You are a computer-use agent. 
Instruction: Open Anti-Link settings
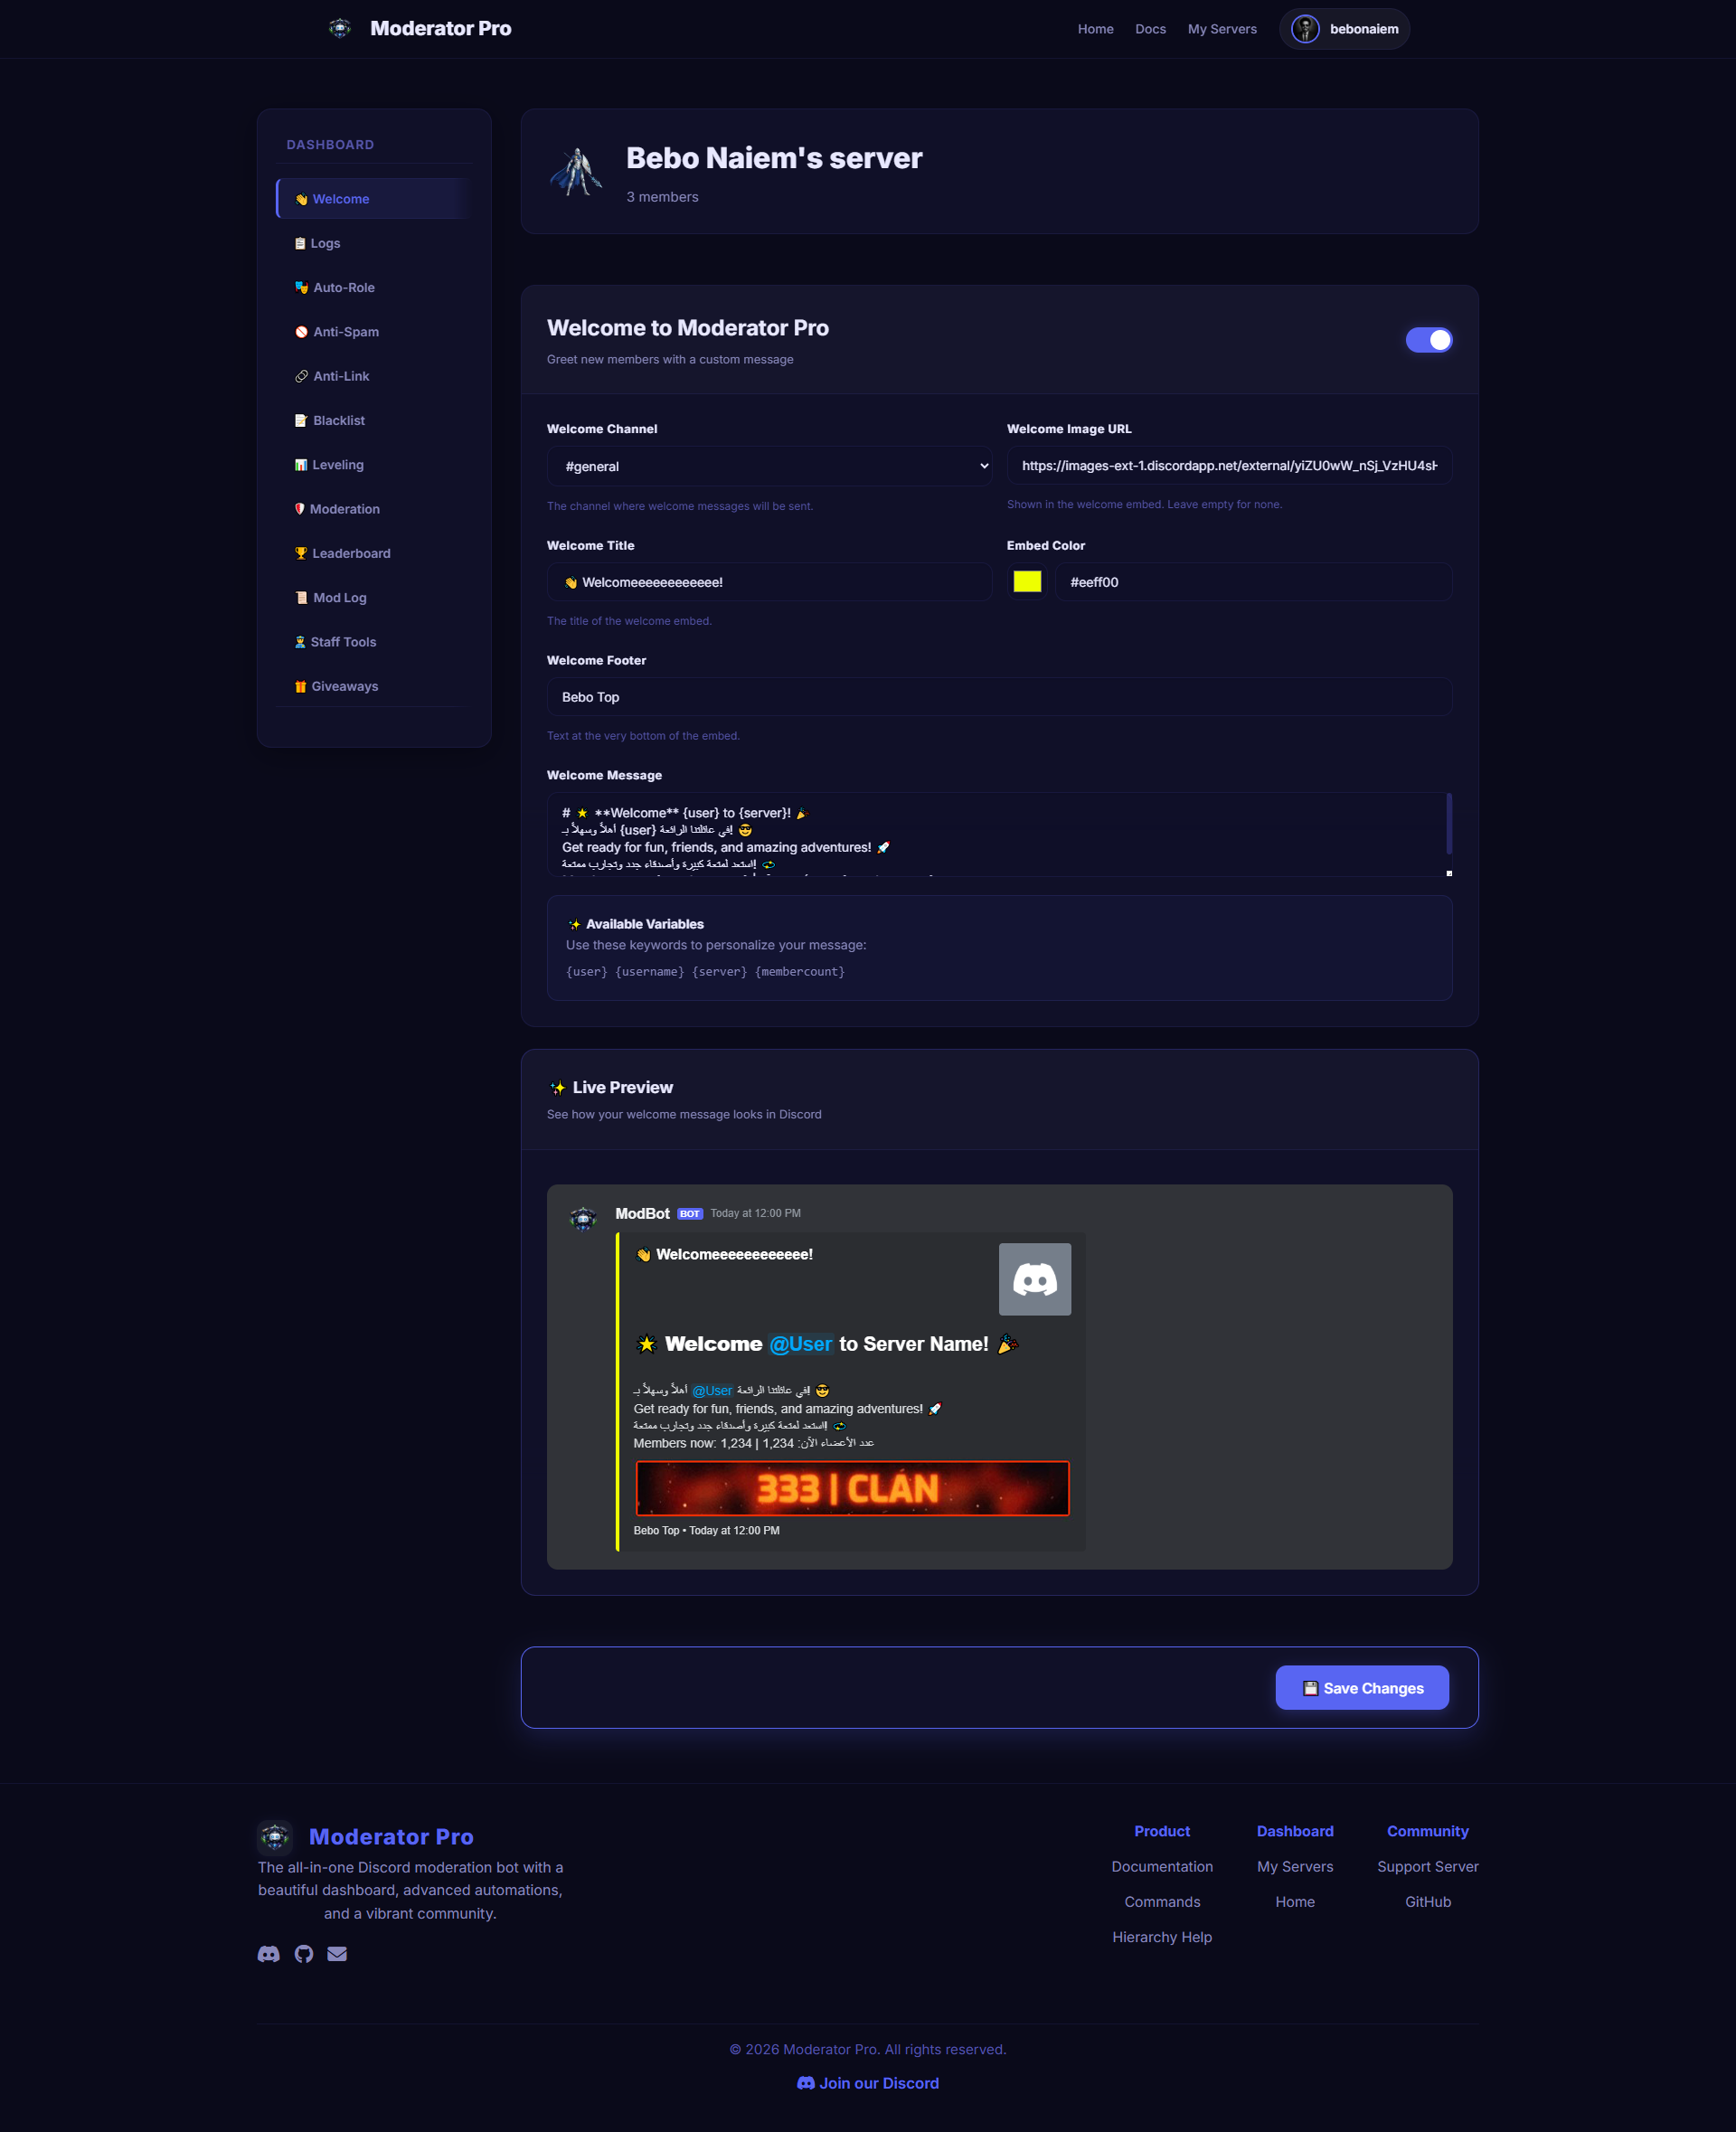tap(374, 376)
